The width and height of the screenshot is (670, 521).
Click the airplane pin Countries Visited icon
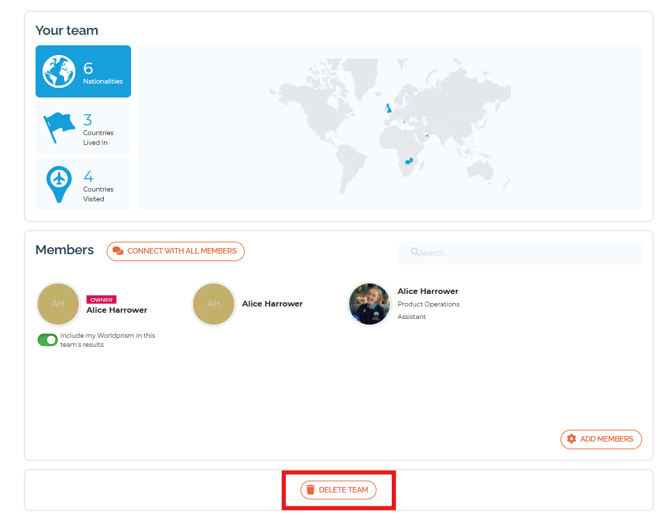click(x=59, y=184)
